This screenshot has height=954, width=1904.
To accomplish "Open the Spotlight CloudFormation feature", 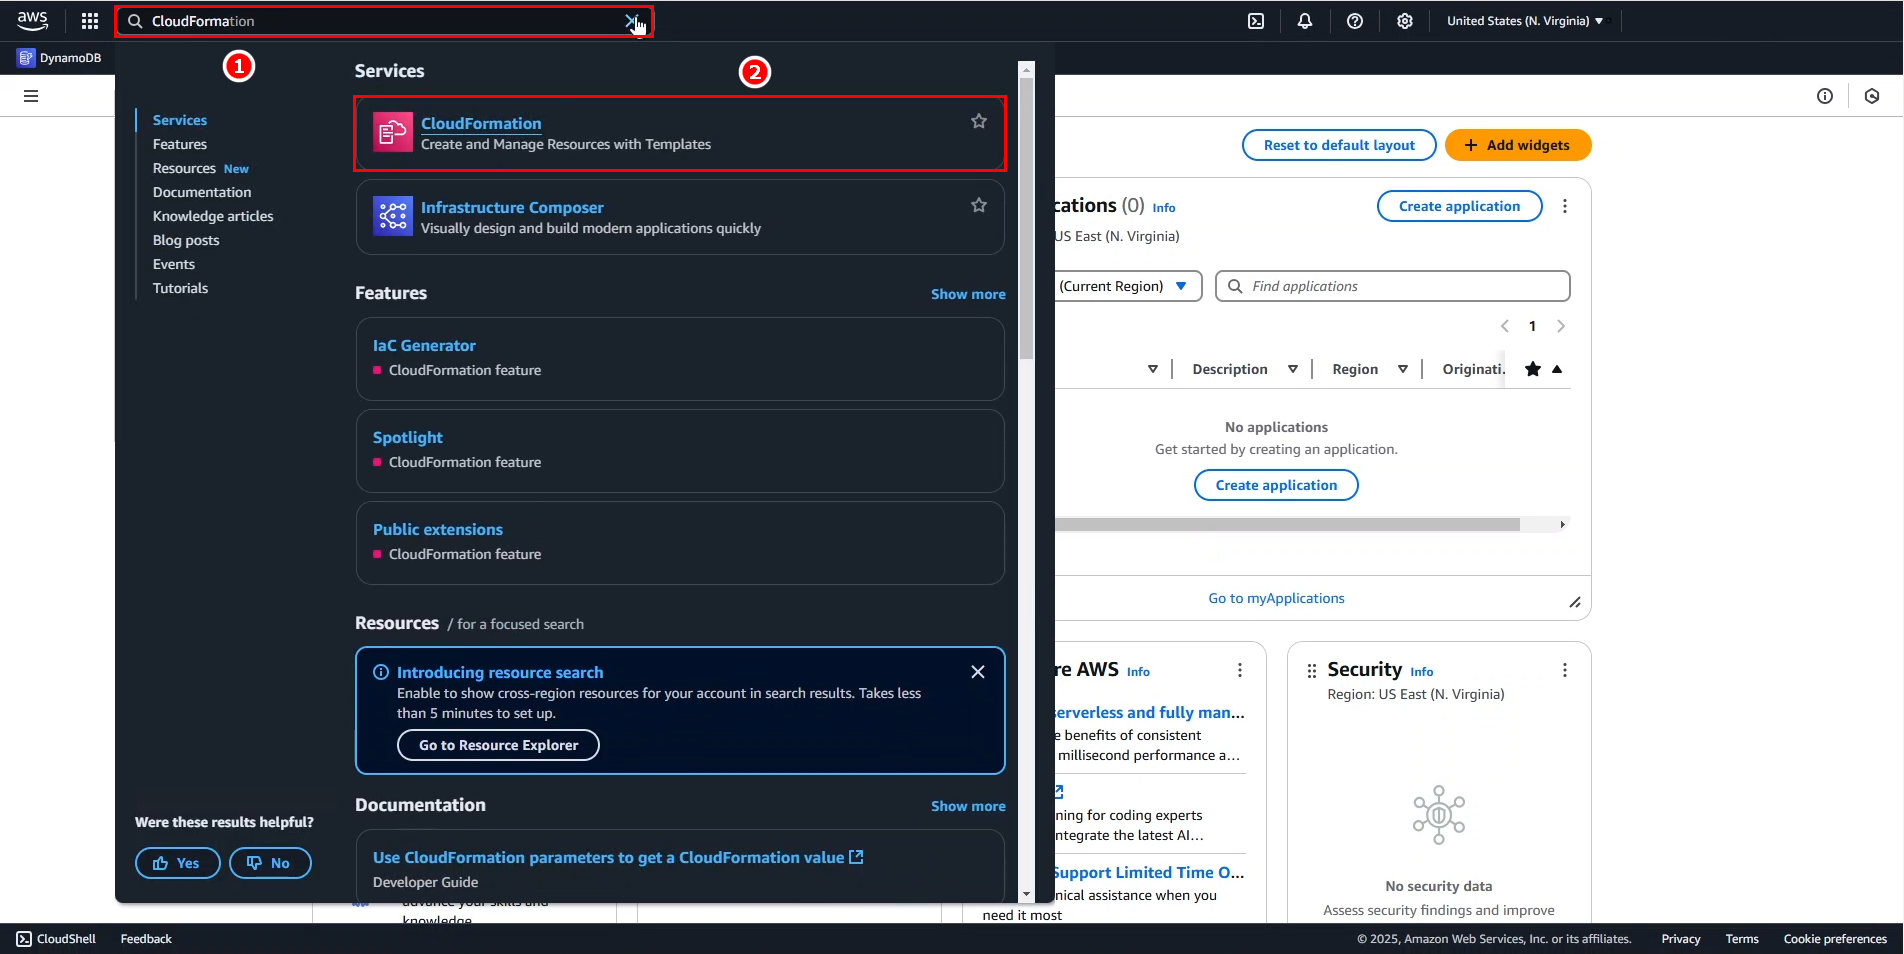I will pos(408,437).
